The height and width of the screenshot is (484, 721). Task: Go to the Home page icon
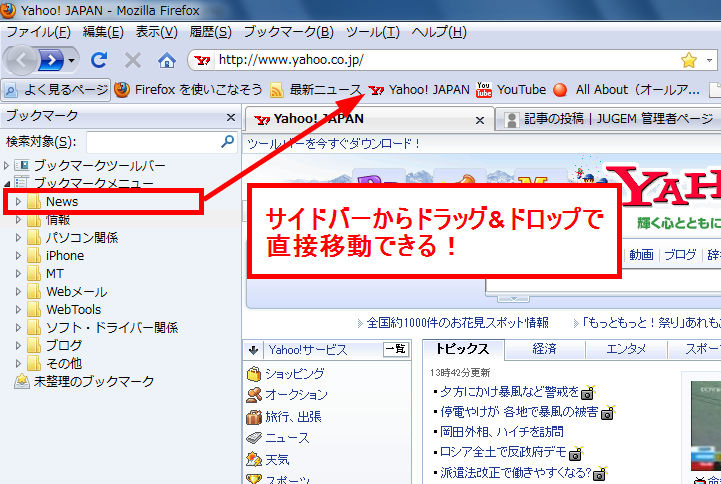tap(166, 60)
